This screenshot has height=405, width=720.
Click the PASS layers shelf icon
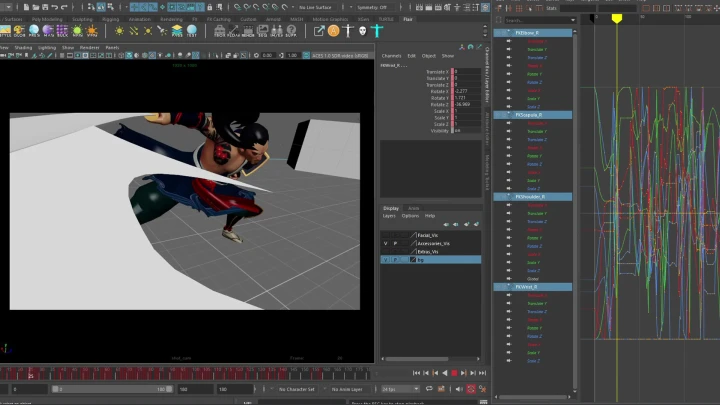[177, 31]
